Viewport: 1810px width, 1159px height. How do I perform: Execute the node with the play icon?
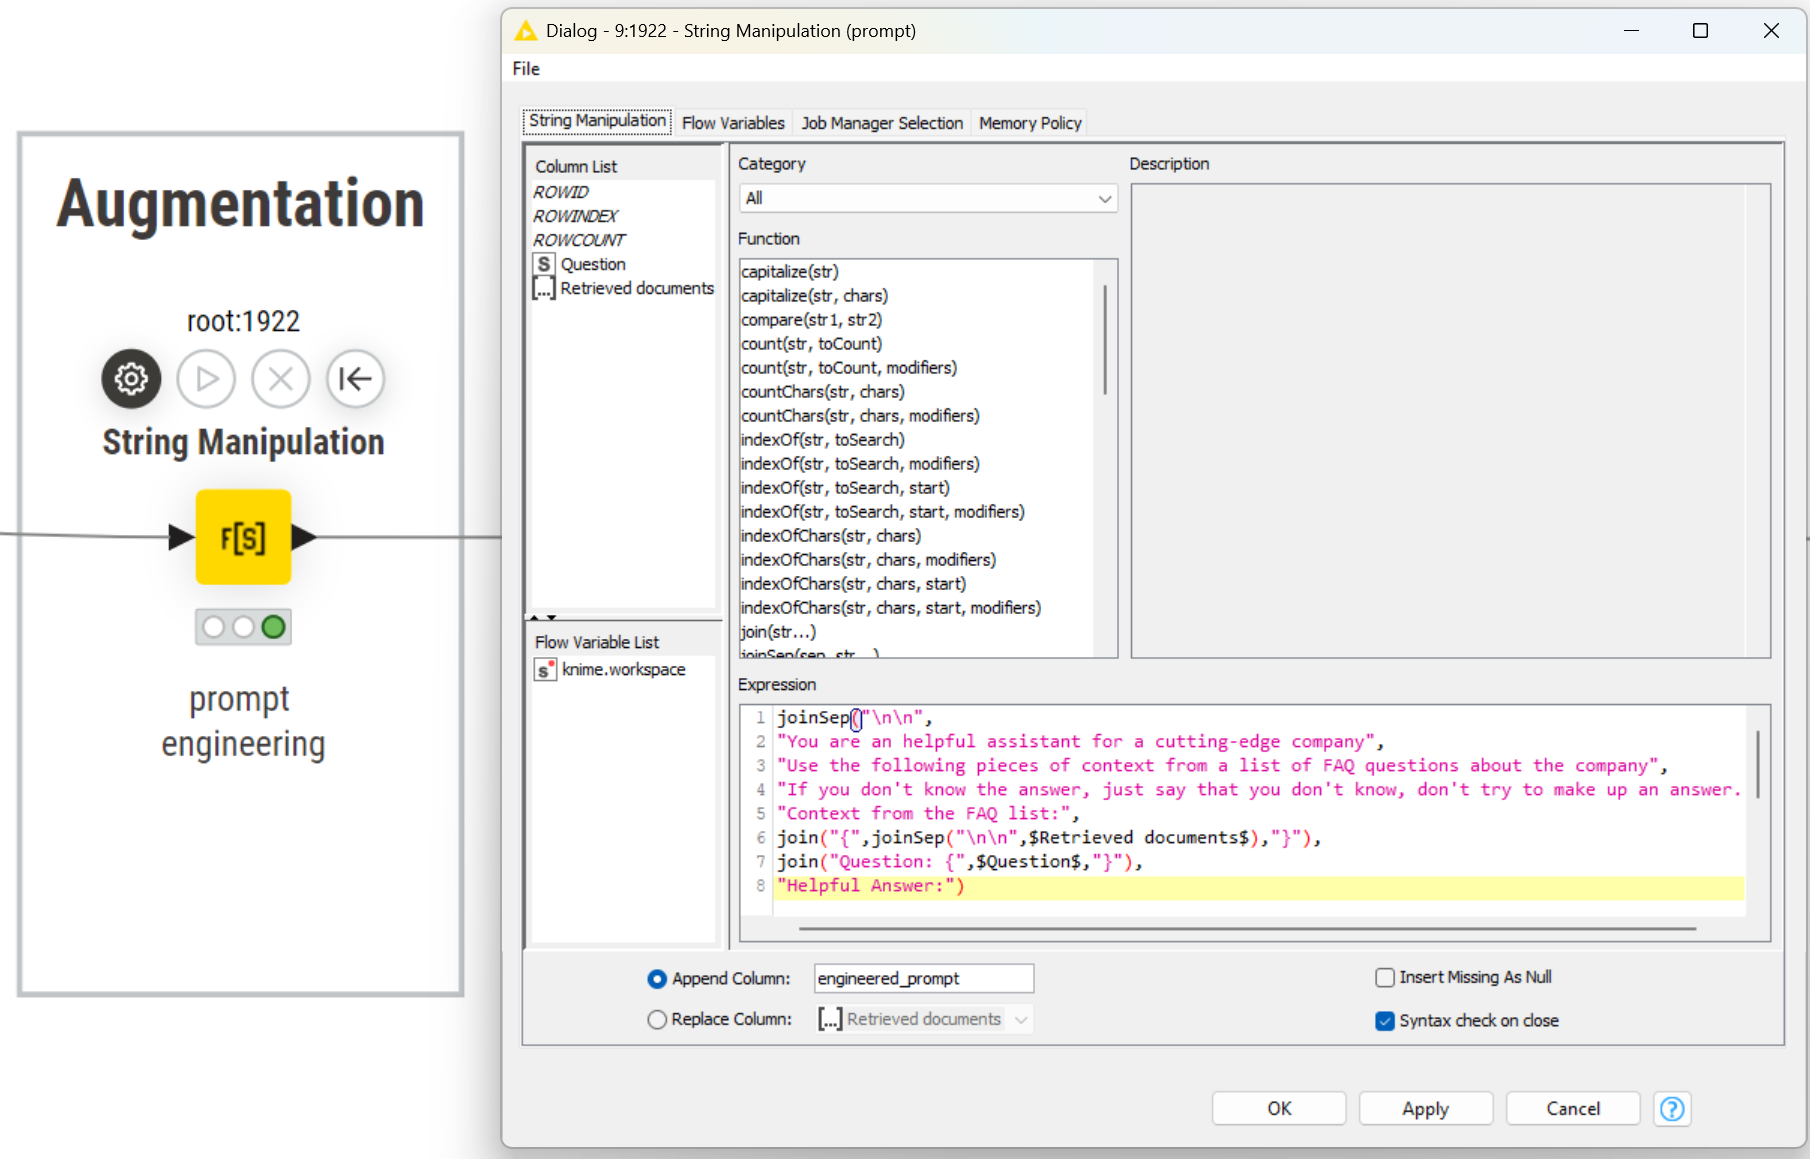(206, 379)
